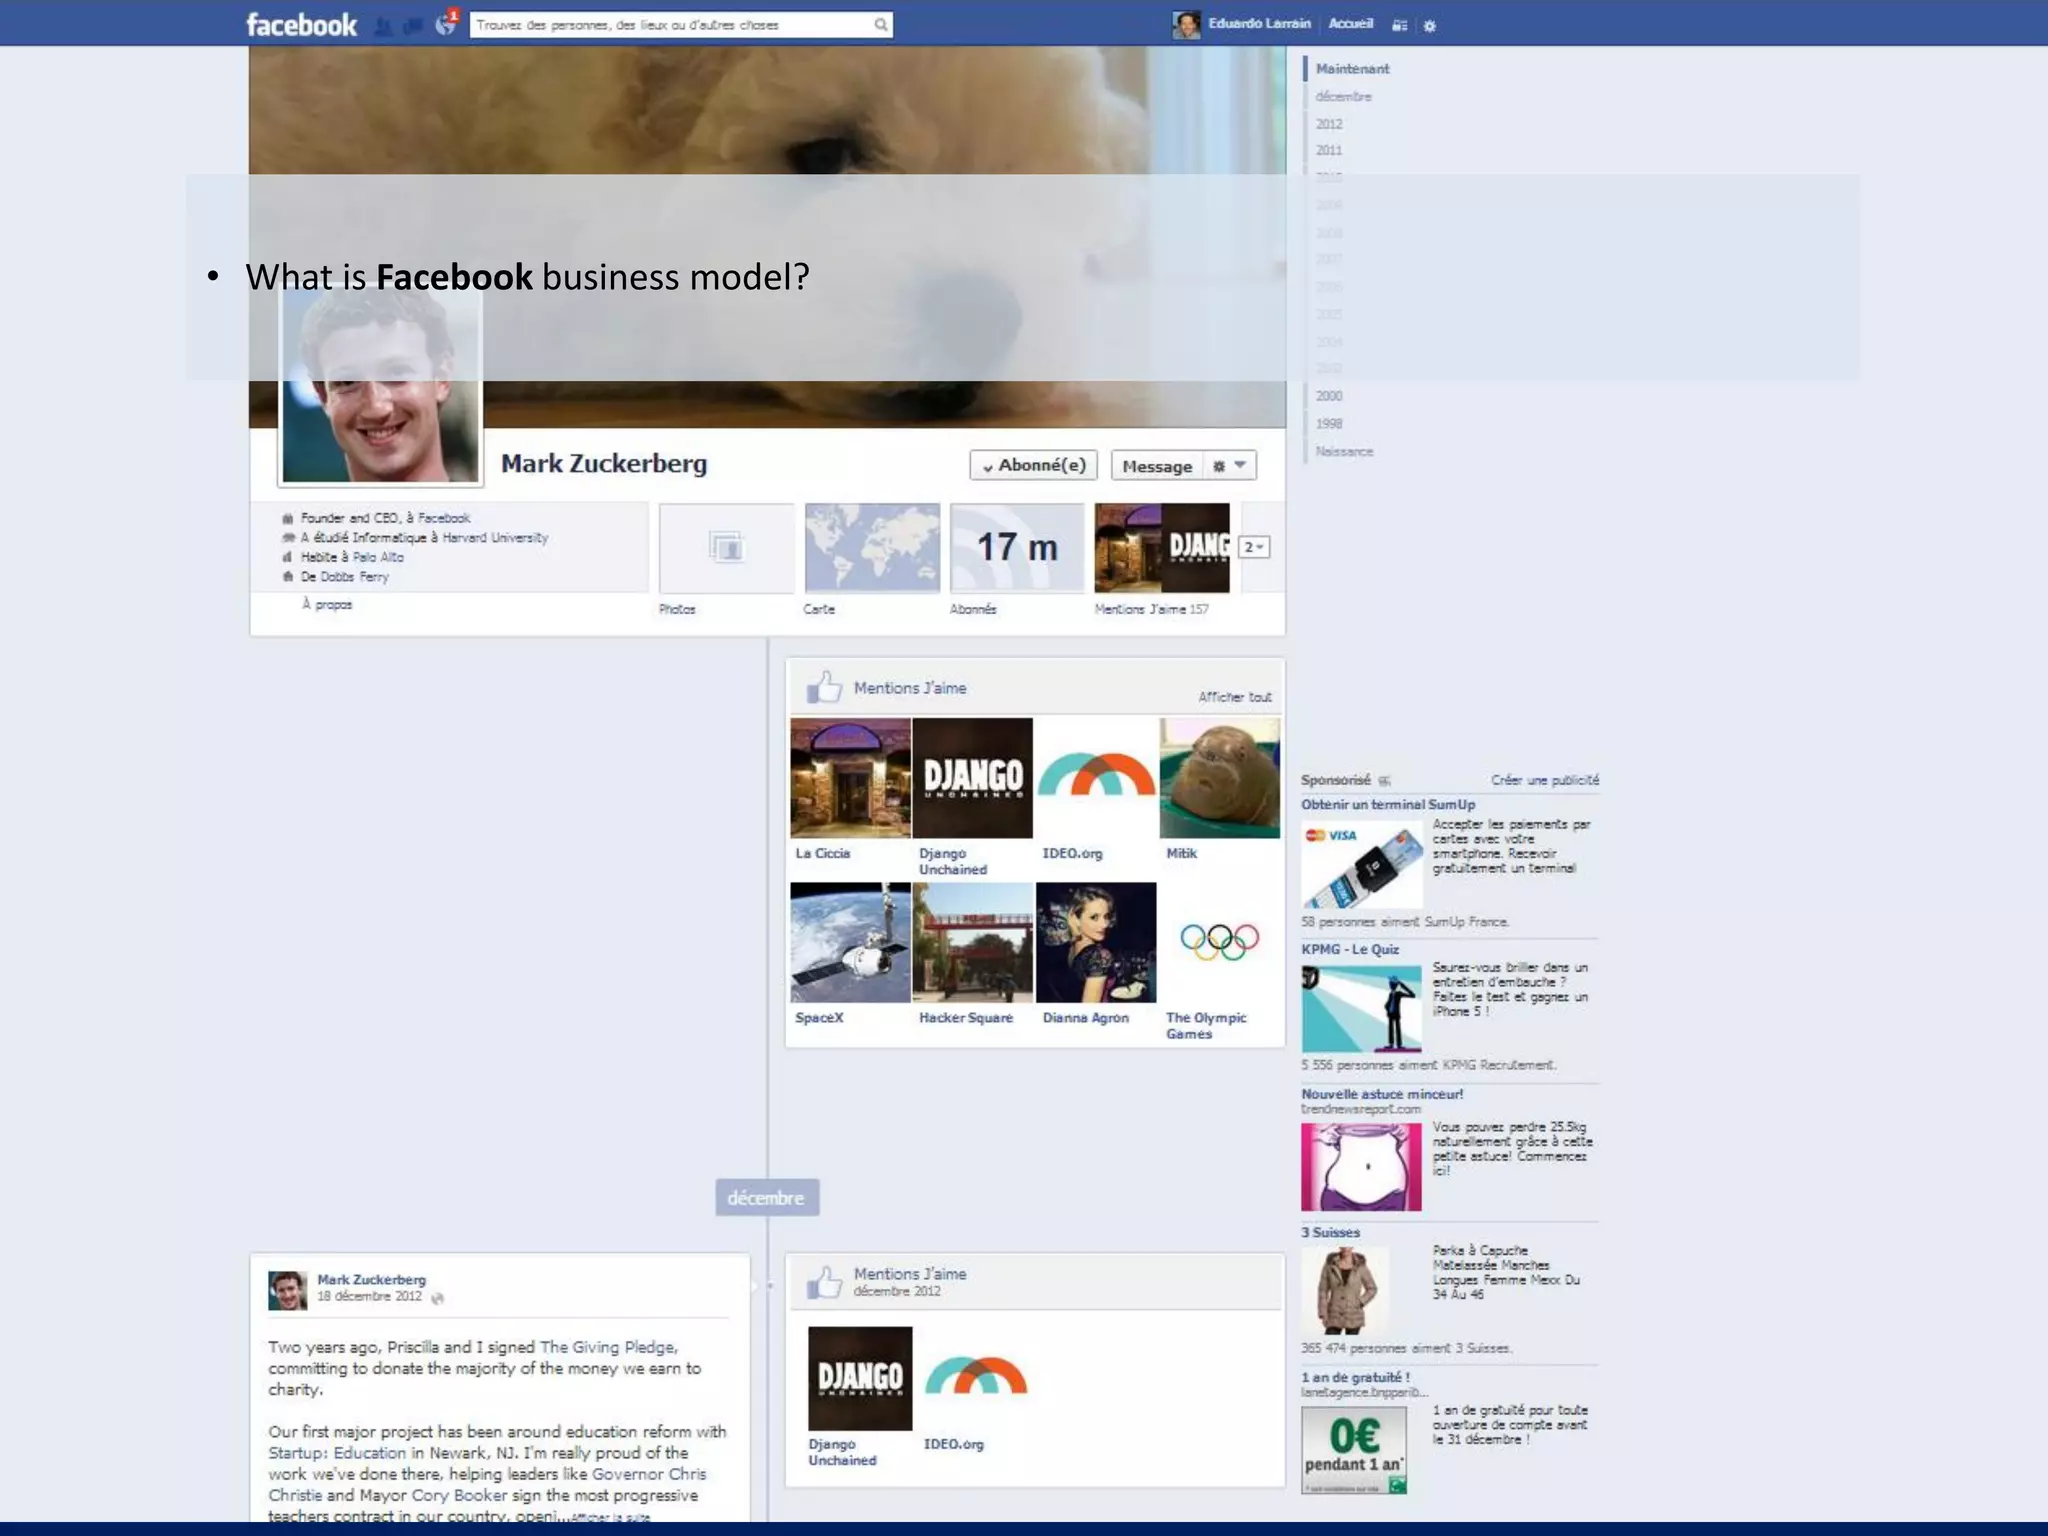Open Photos tile
This screenshot has width=2048, height=1536.
pyautogui.click(x=727, y=548)
